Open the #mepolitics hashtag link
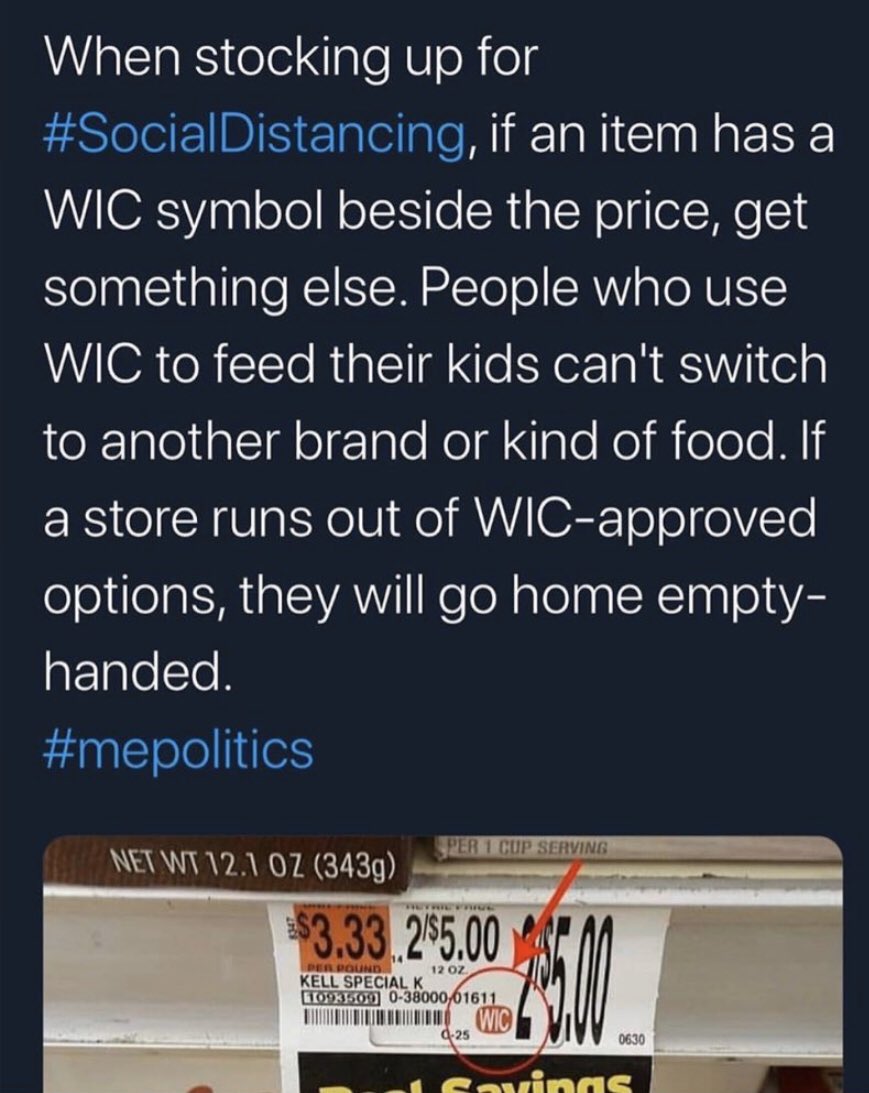The image size is (869, 1093). [x=178, y=750]
